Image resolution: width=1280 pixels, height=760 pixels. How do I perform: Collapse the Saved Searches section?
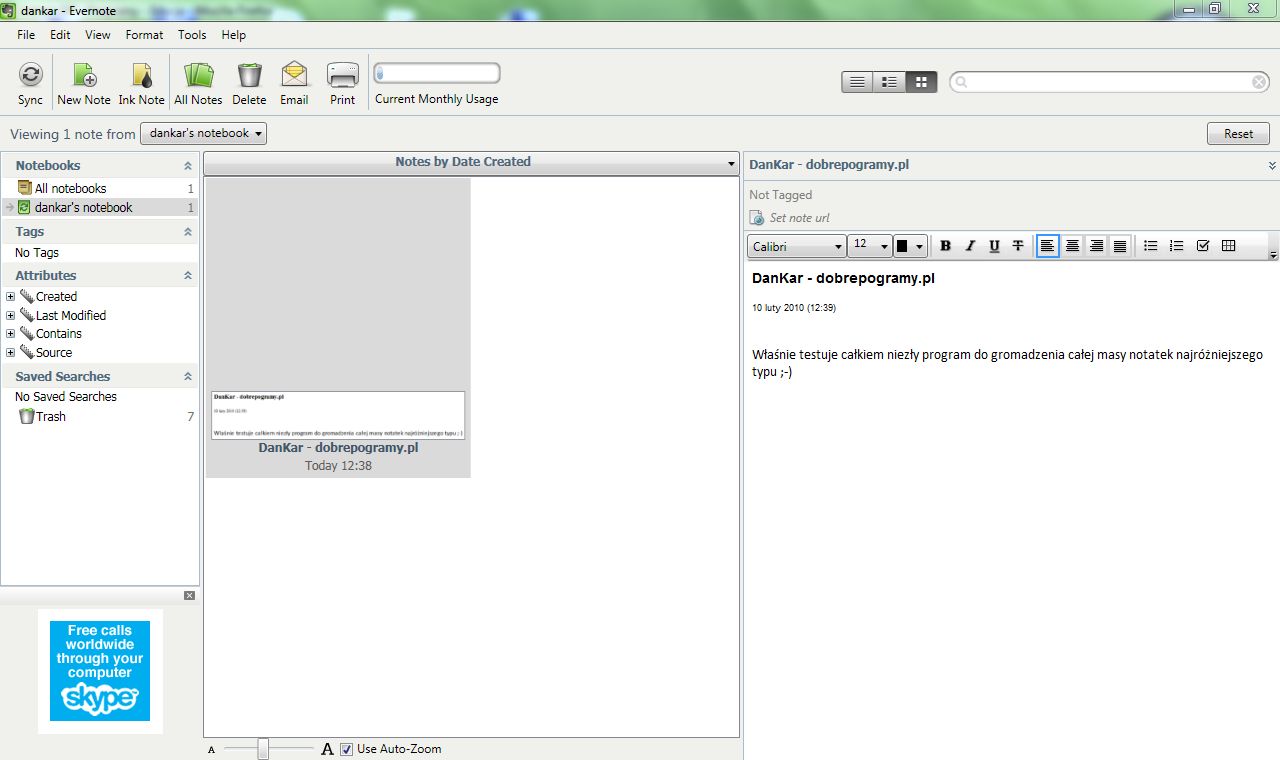click(x=187, y=377)
